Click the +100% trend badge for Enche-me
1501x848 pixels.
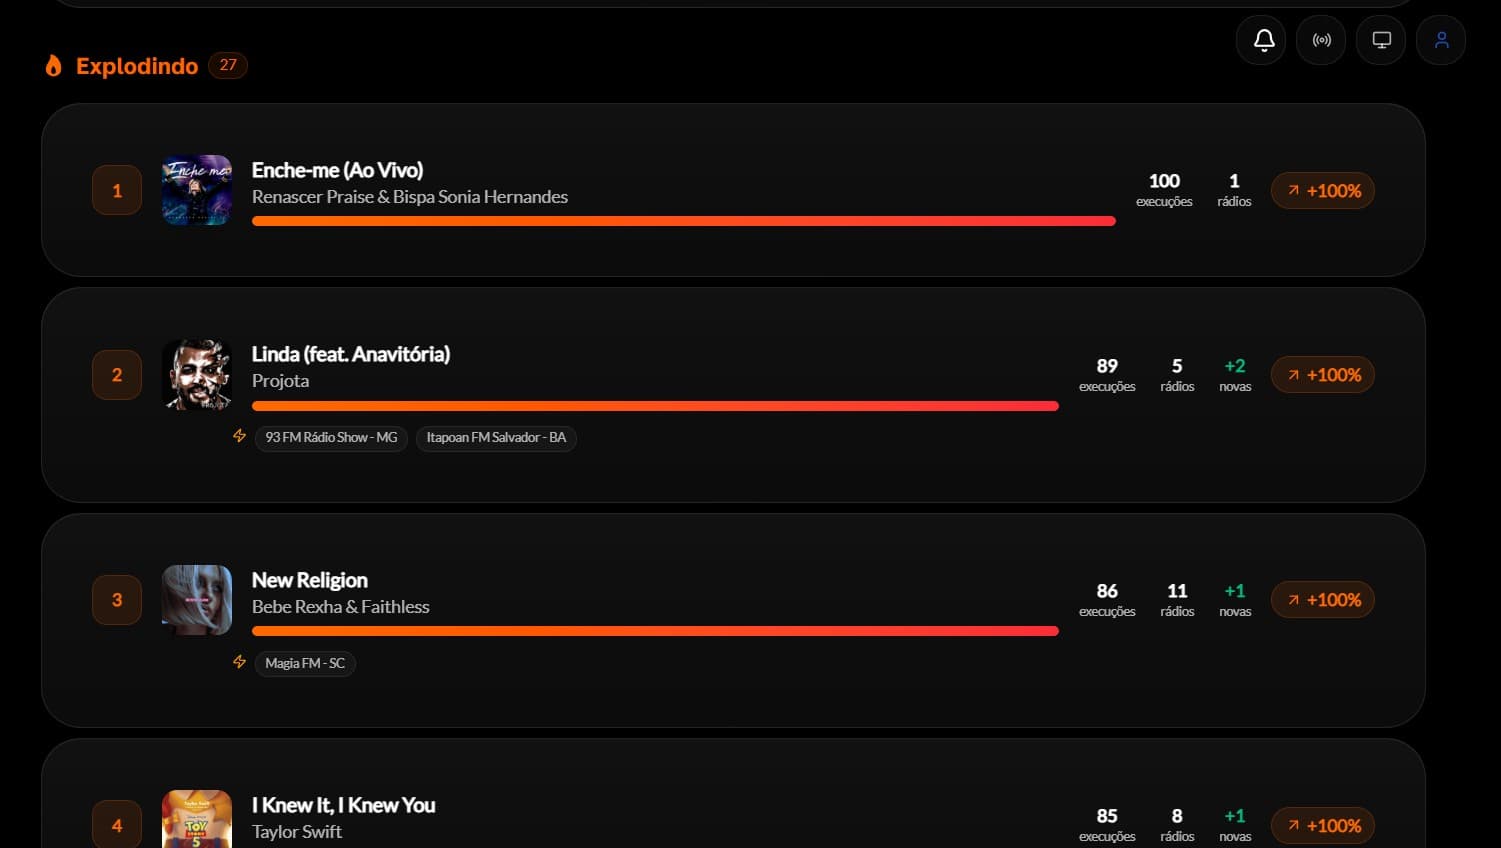[x=1323, y=191]
